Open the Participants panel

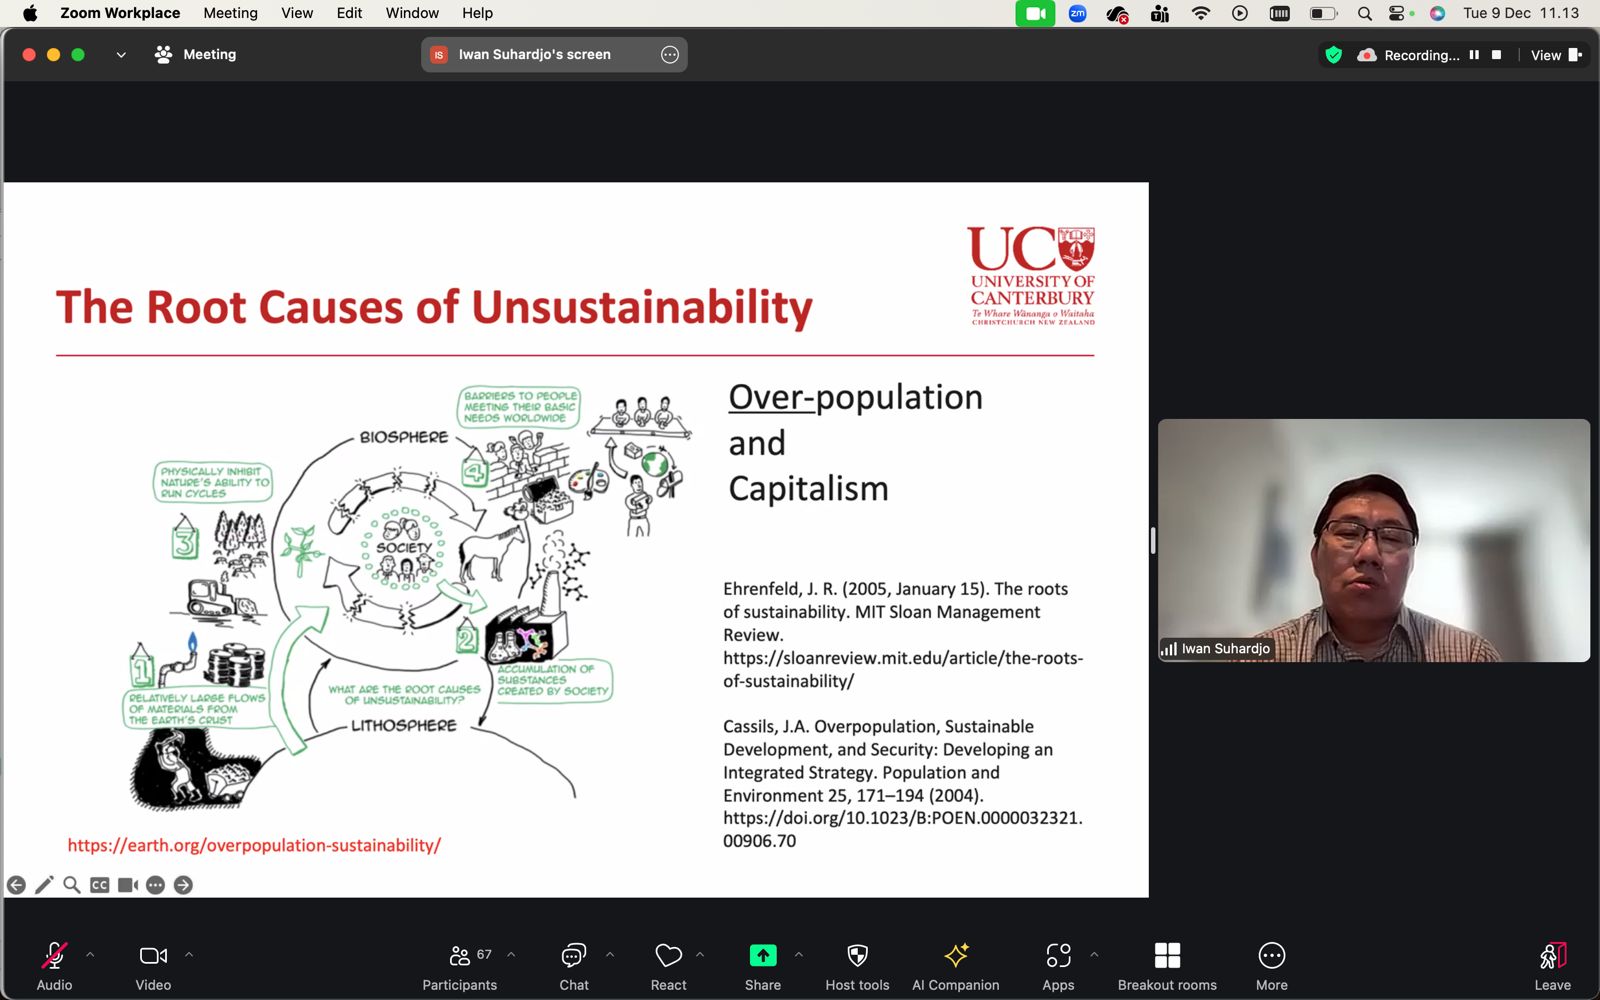(459, 966)
